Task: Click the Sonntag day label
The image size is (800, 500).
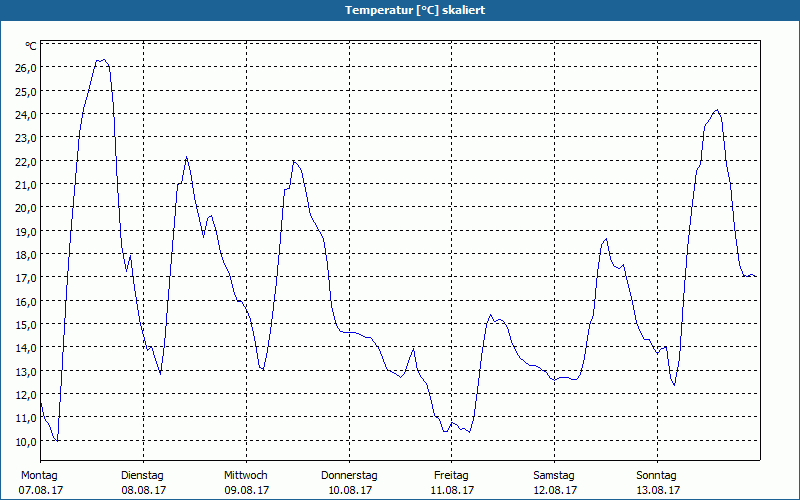Action: [x=657, y=476]
